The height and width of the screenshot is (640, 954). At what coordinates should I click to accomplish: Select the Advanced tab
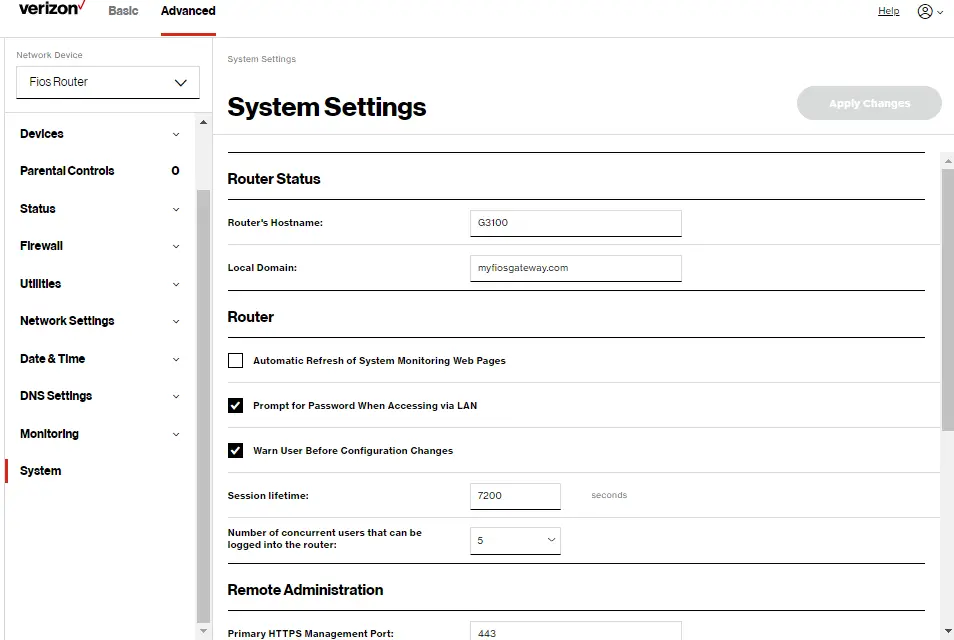coord(187,11)
